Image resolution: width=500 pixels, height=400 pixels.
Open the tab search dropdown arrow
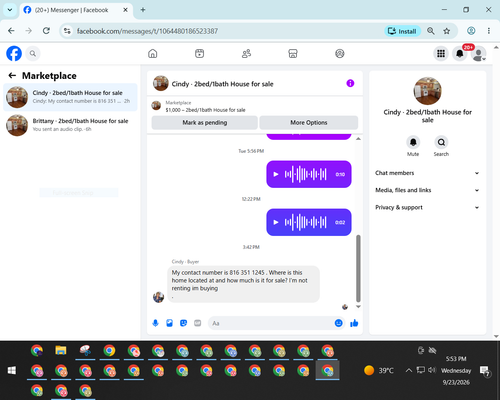click(x=10, y=10)
